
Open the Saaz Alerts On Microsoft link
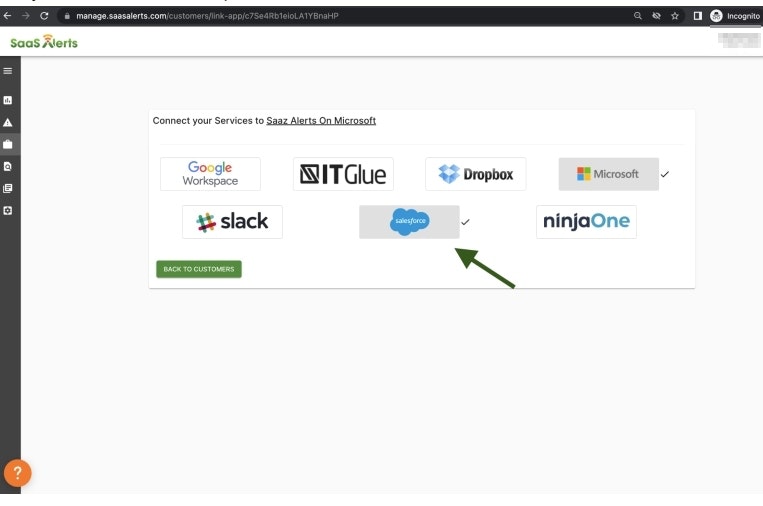click(321, 121)
